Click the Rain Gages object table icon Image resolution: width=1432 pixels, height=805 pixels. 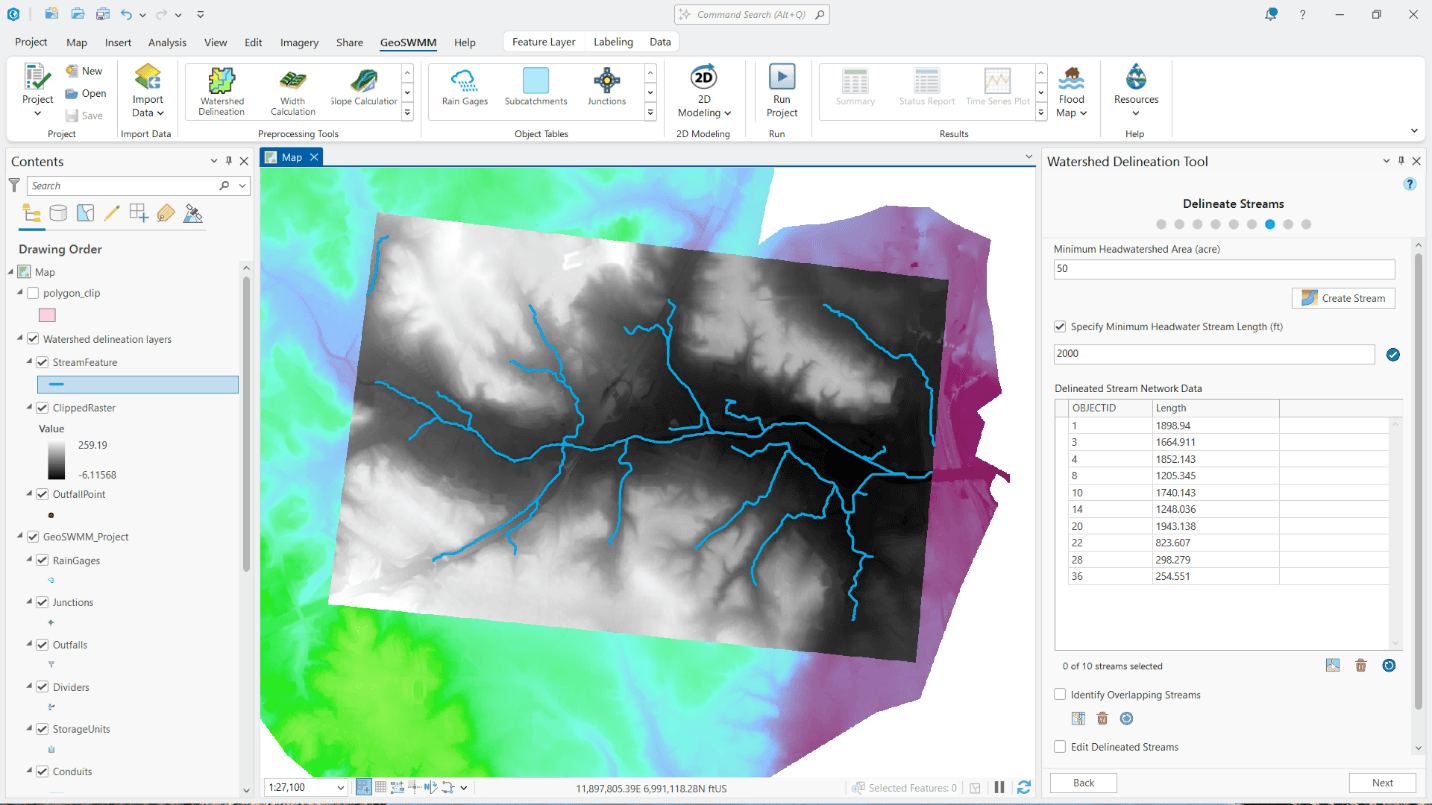click(x=464, y=90)
